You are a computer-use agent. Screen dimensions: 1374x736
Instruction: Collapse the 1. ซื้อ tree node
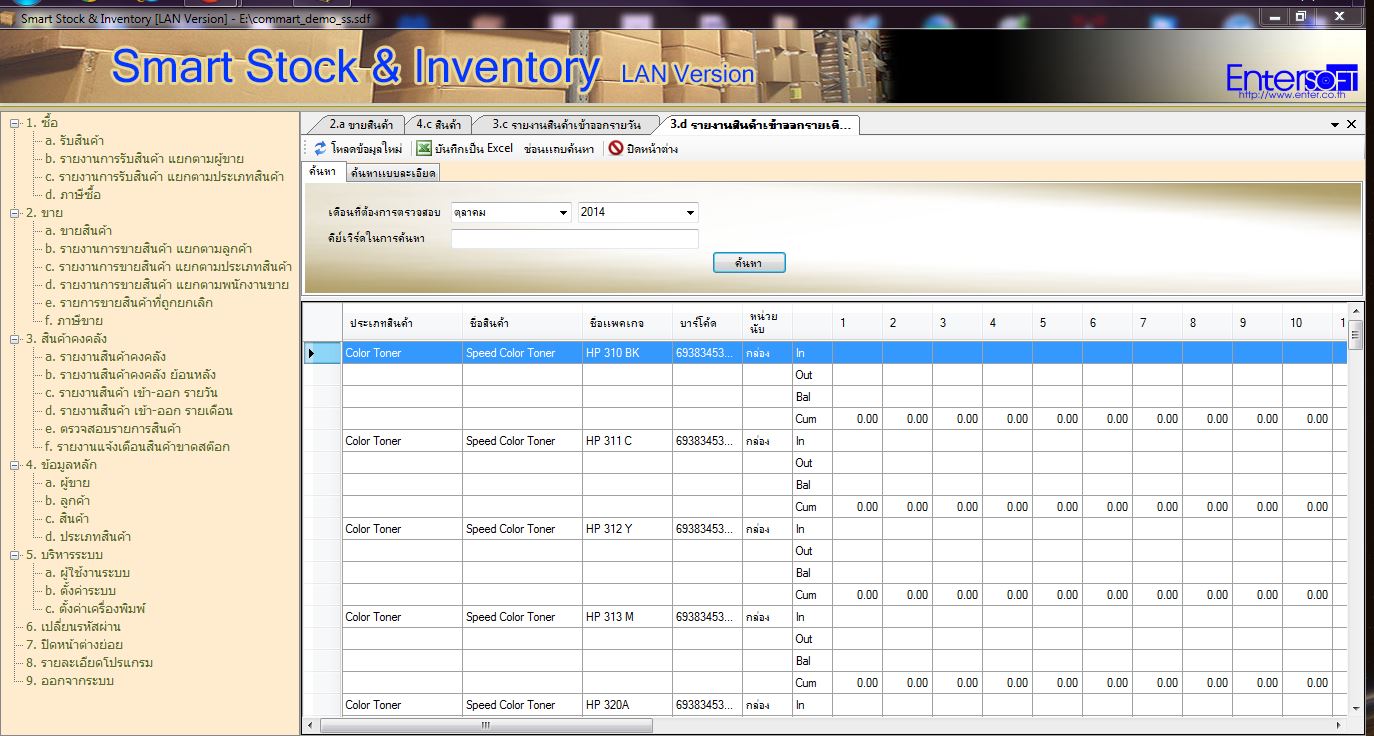pyautogui.click(x=15, y=123)
